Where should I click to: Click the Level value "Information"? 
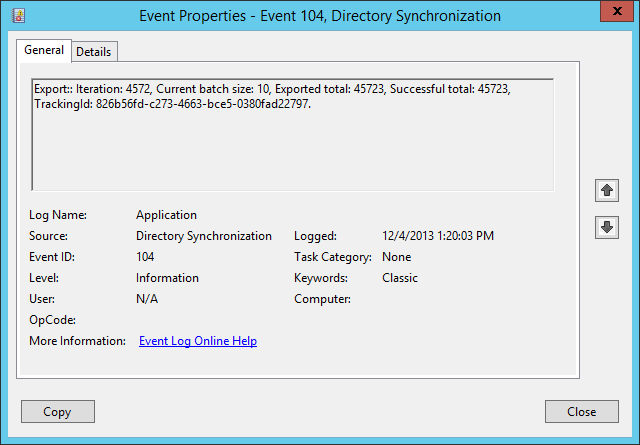167,278
